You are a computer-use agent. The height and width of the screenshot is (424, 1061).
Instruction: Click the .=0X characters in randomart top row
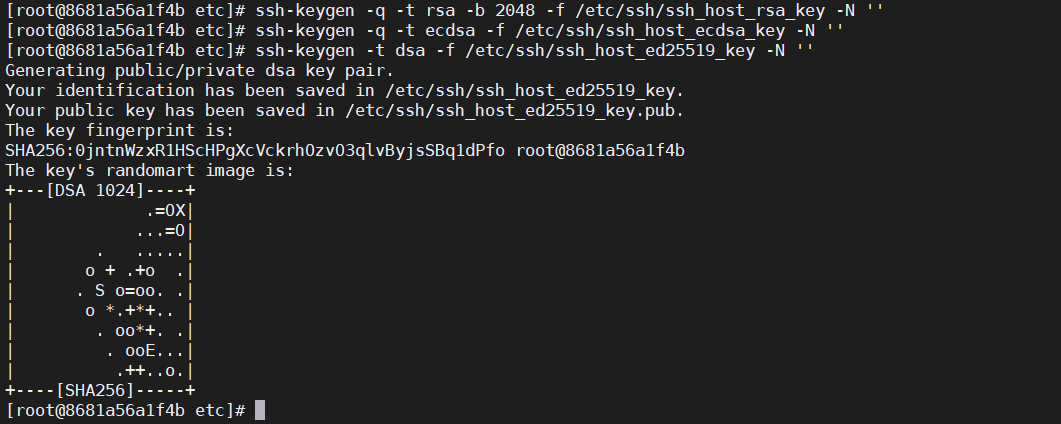coord(165,211)
